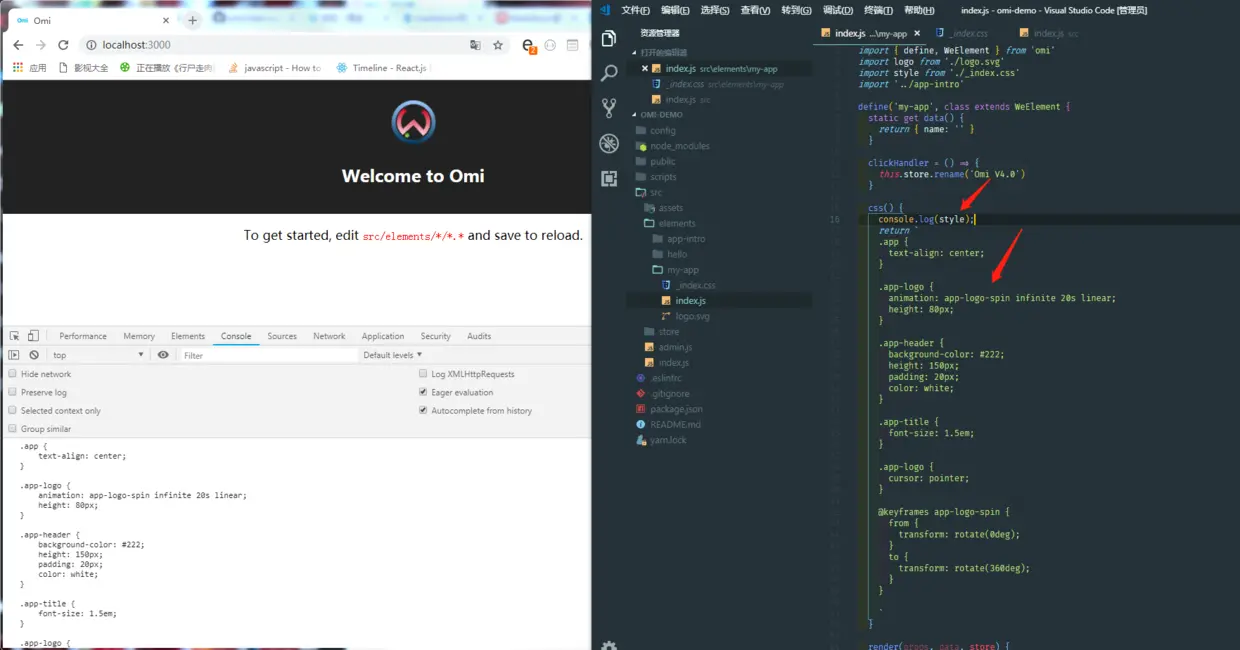Click the extension icon with orange badge
Image resolution: width=1240 pixels, height=650 pixels.
click(529, 46)
